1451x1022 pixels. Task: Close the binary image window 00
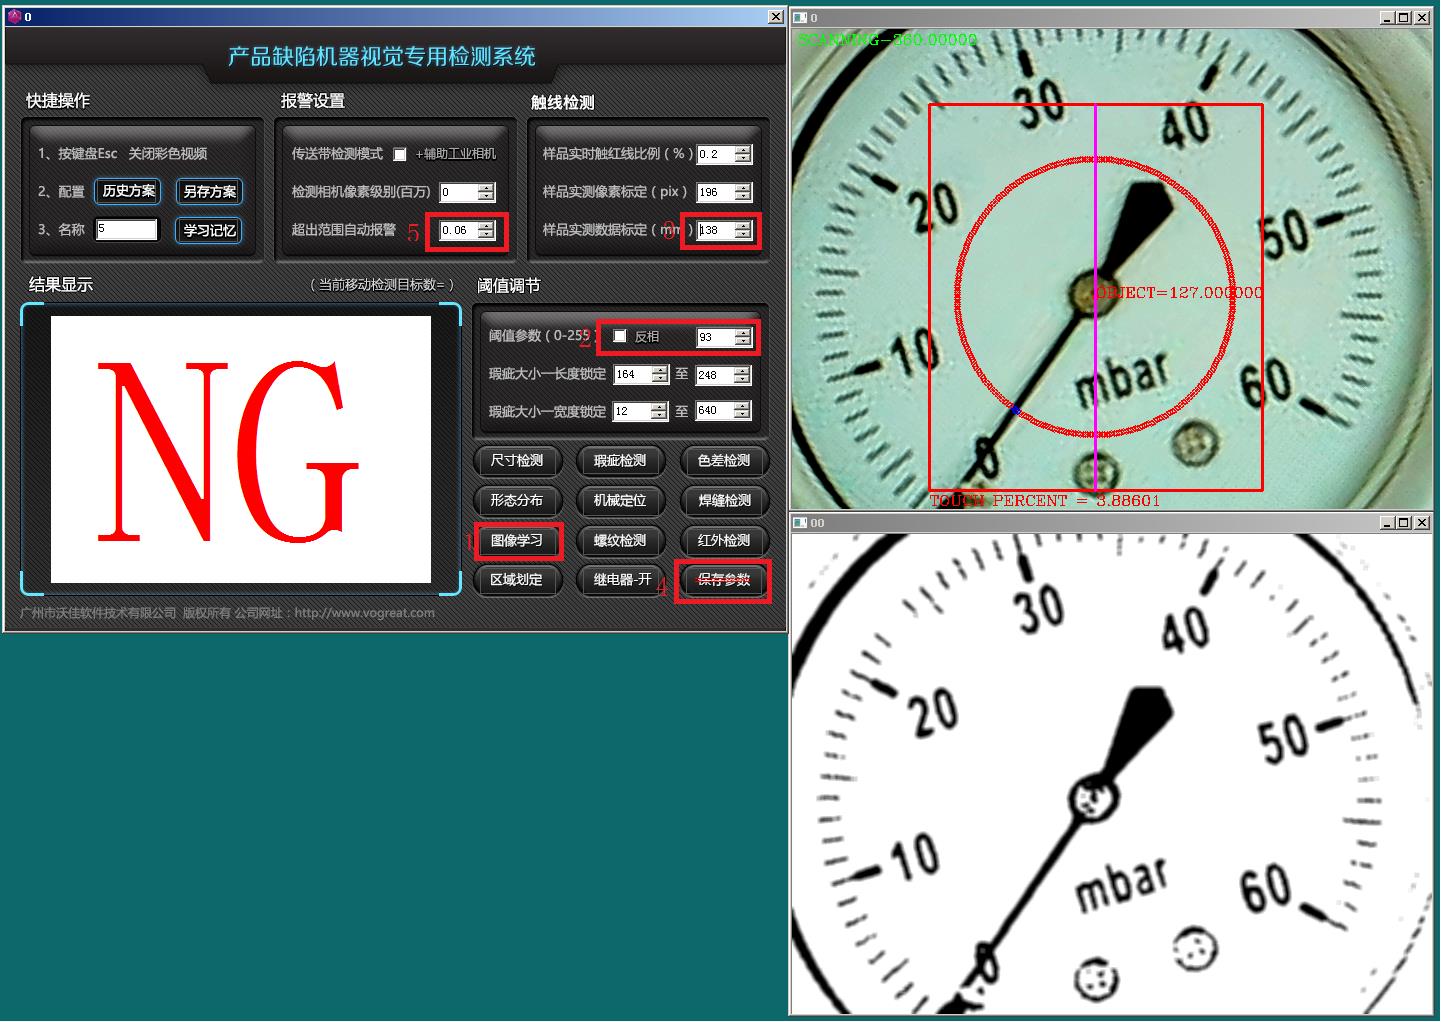pyautogui.click(x=1422, y=522)
